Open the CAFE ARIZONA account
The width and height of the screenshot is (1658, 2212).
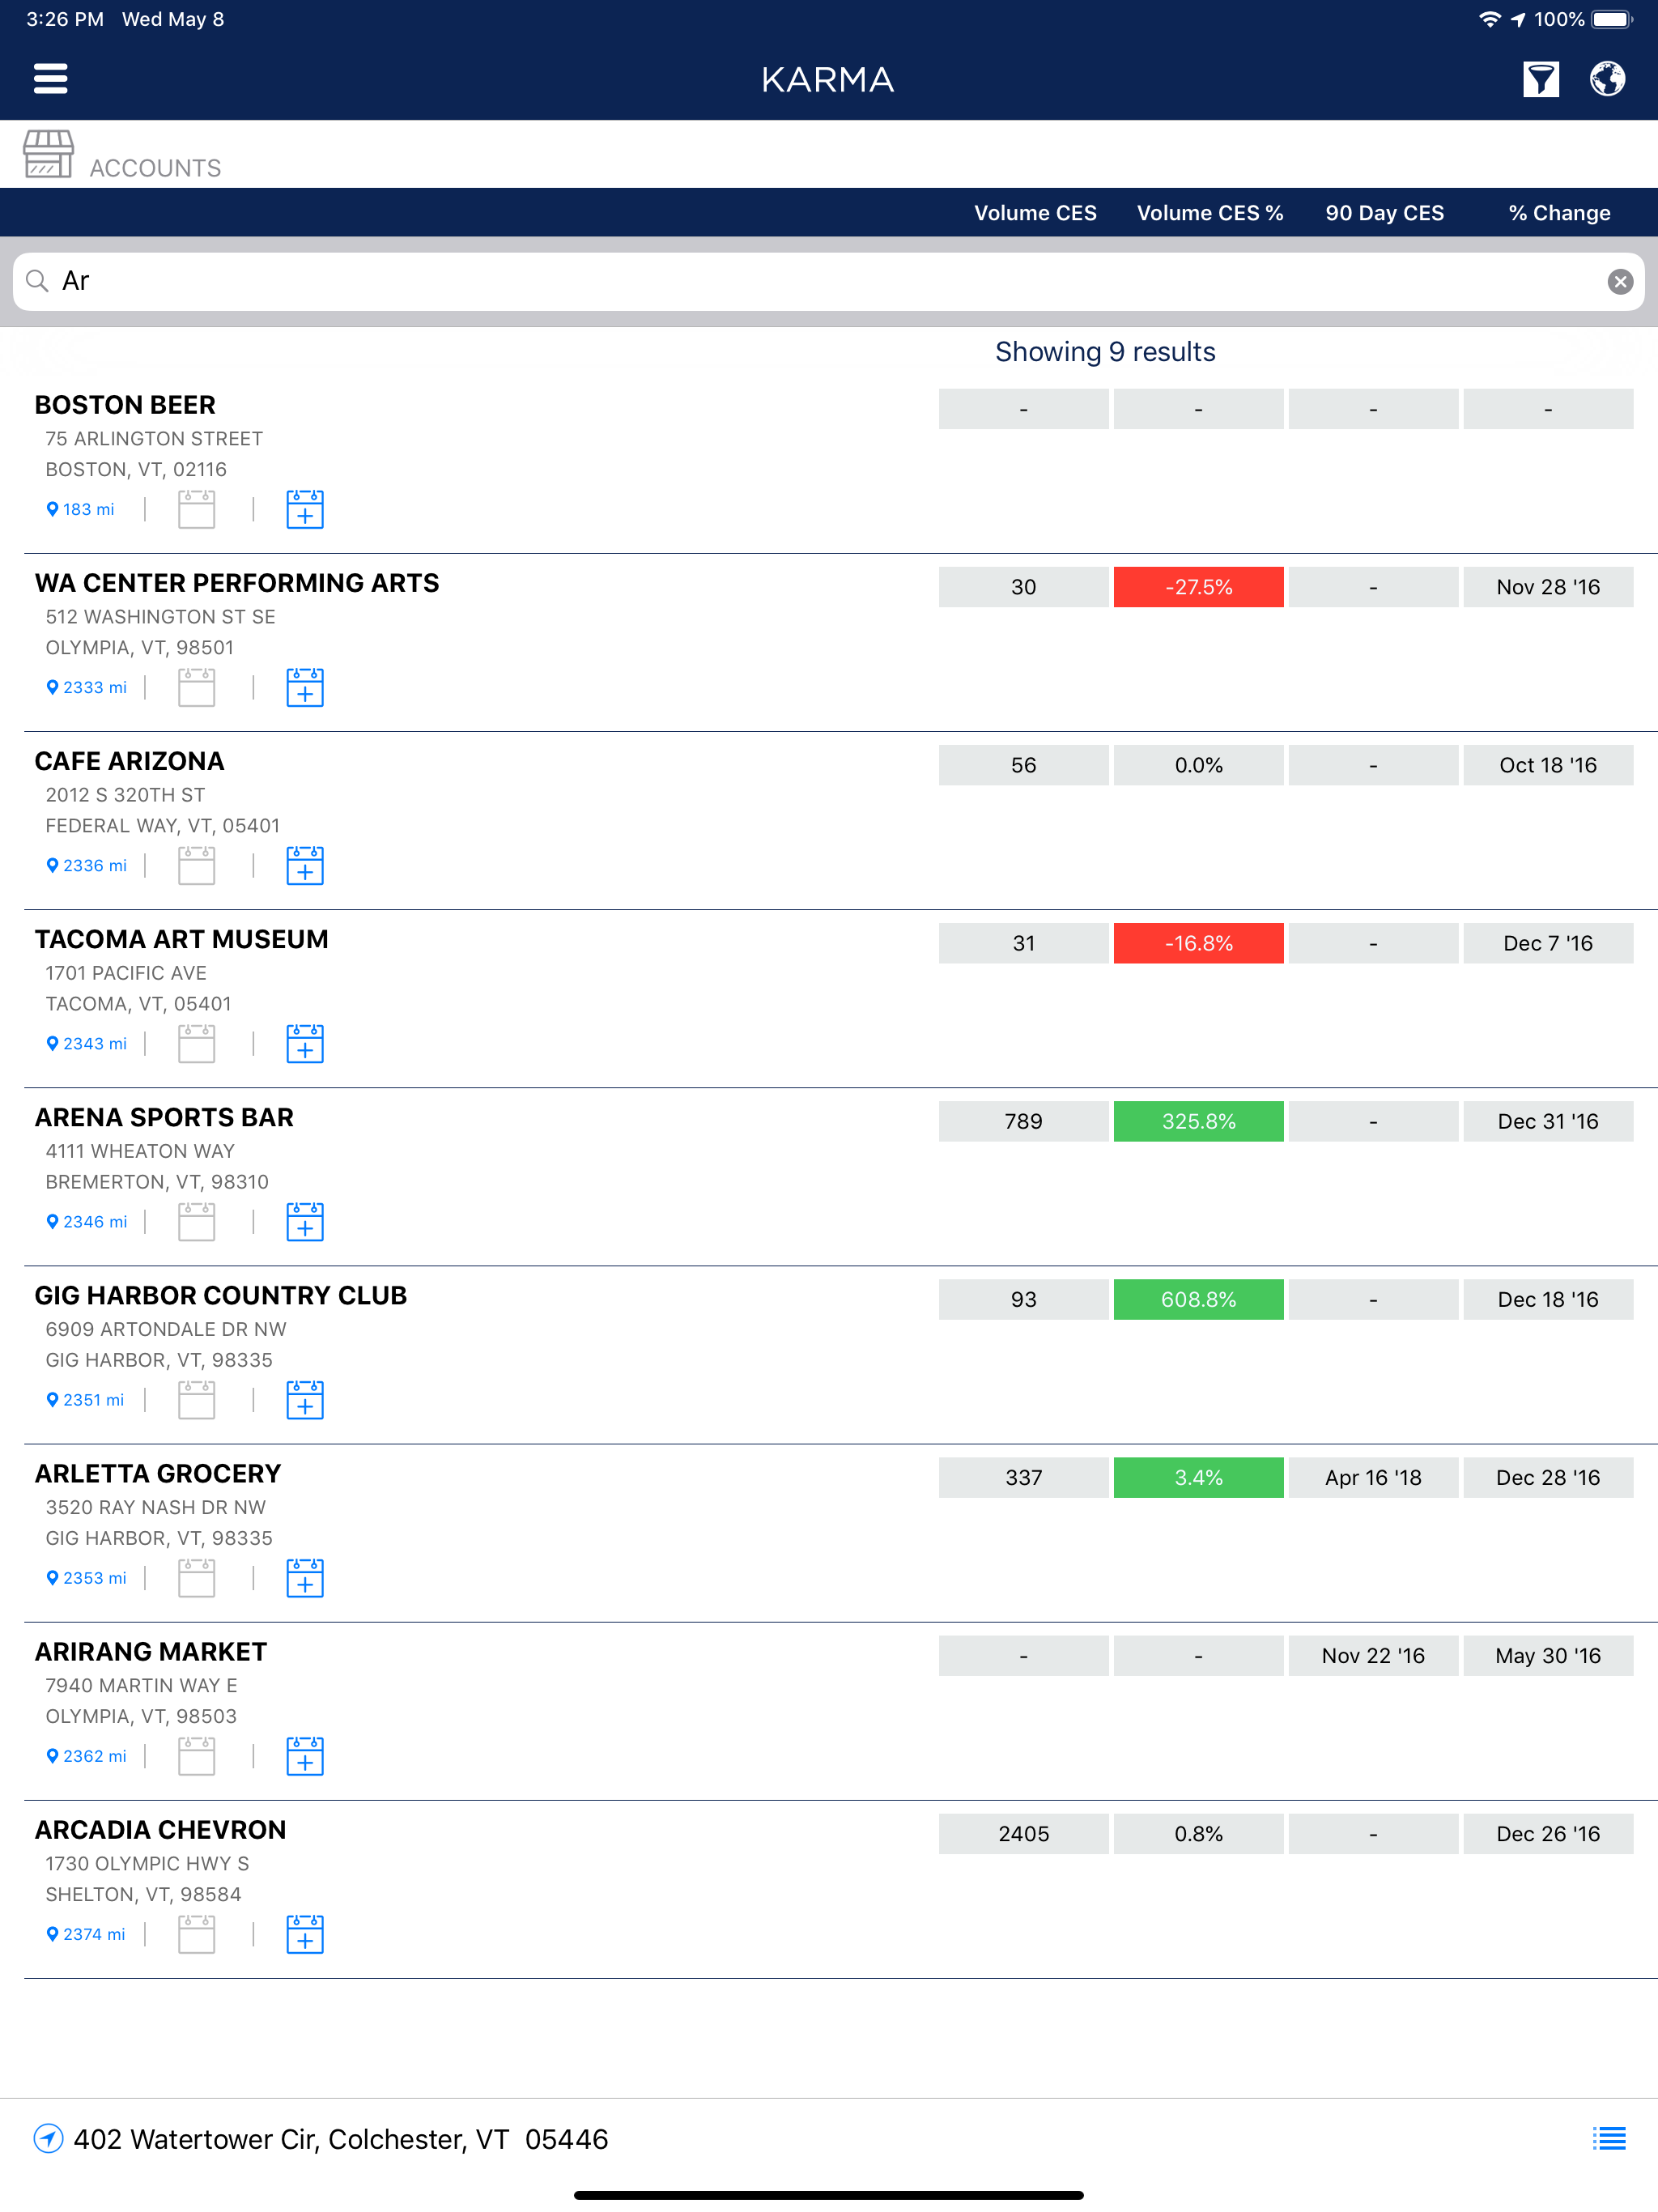tap(129, 761)
